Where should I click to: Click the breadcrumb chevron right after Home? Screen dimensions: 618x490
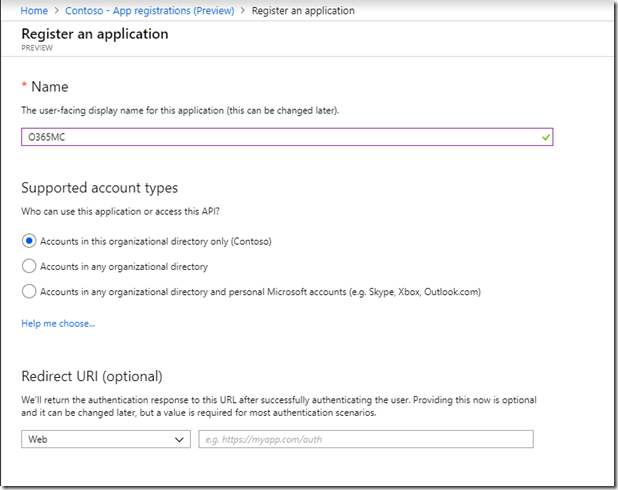pos(56,11)
